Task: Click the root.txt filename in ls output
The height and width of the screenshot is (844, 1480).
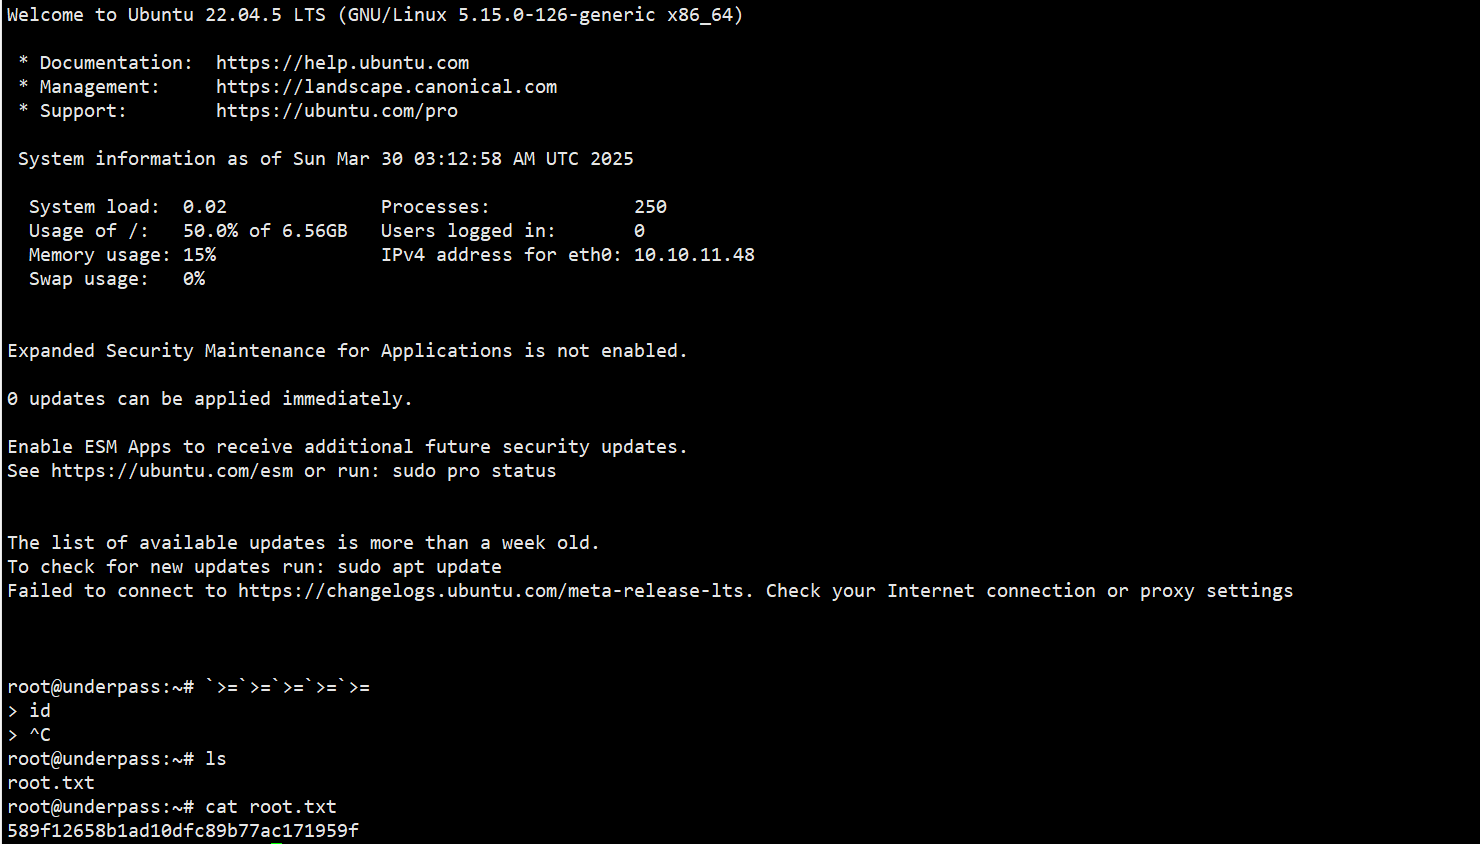Action: tap(51, 783)
